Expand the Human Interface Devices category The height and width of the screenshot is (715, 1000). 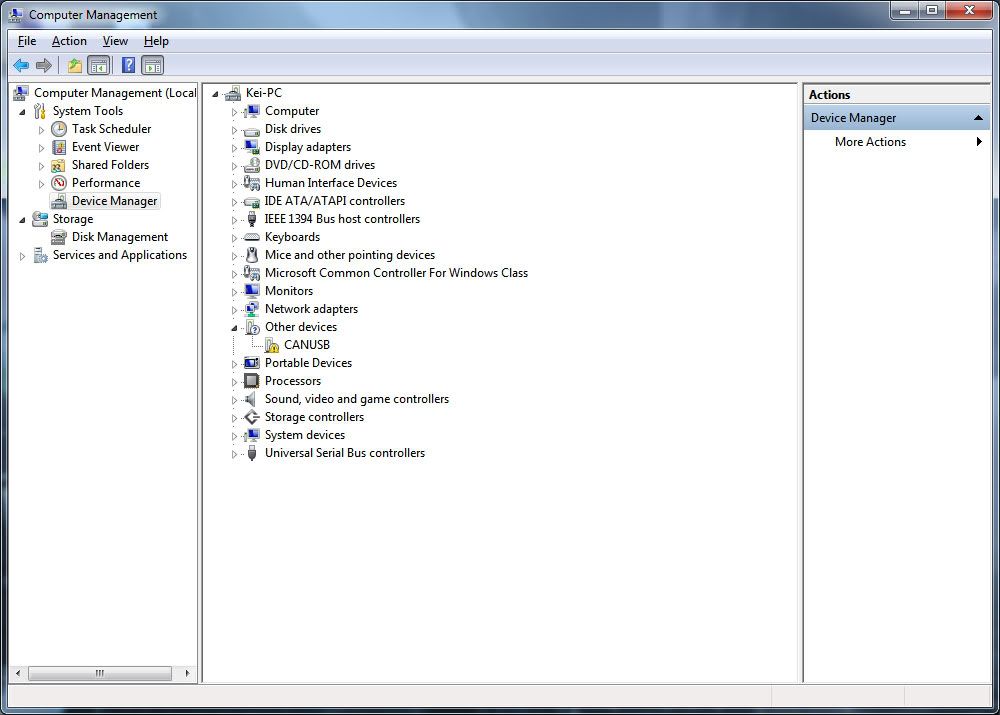[234, 184]
